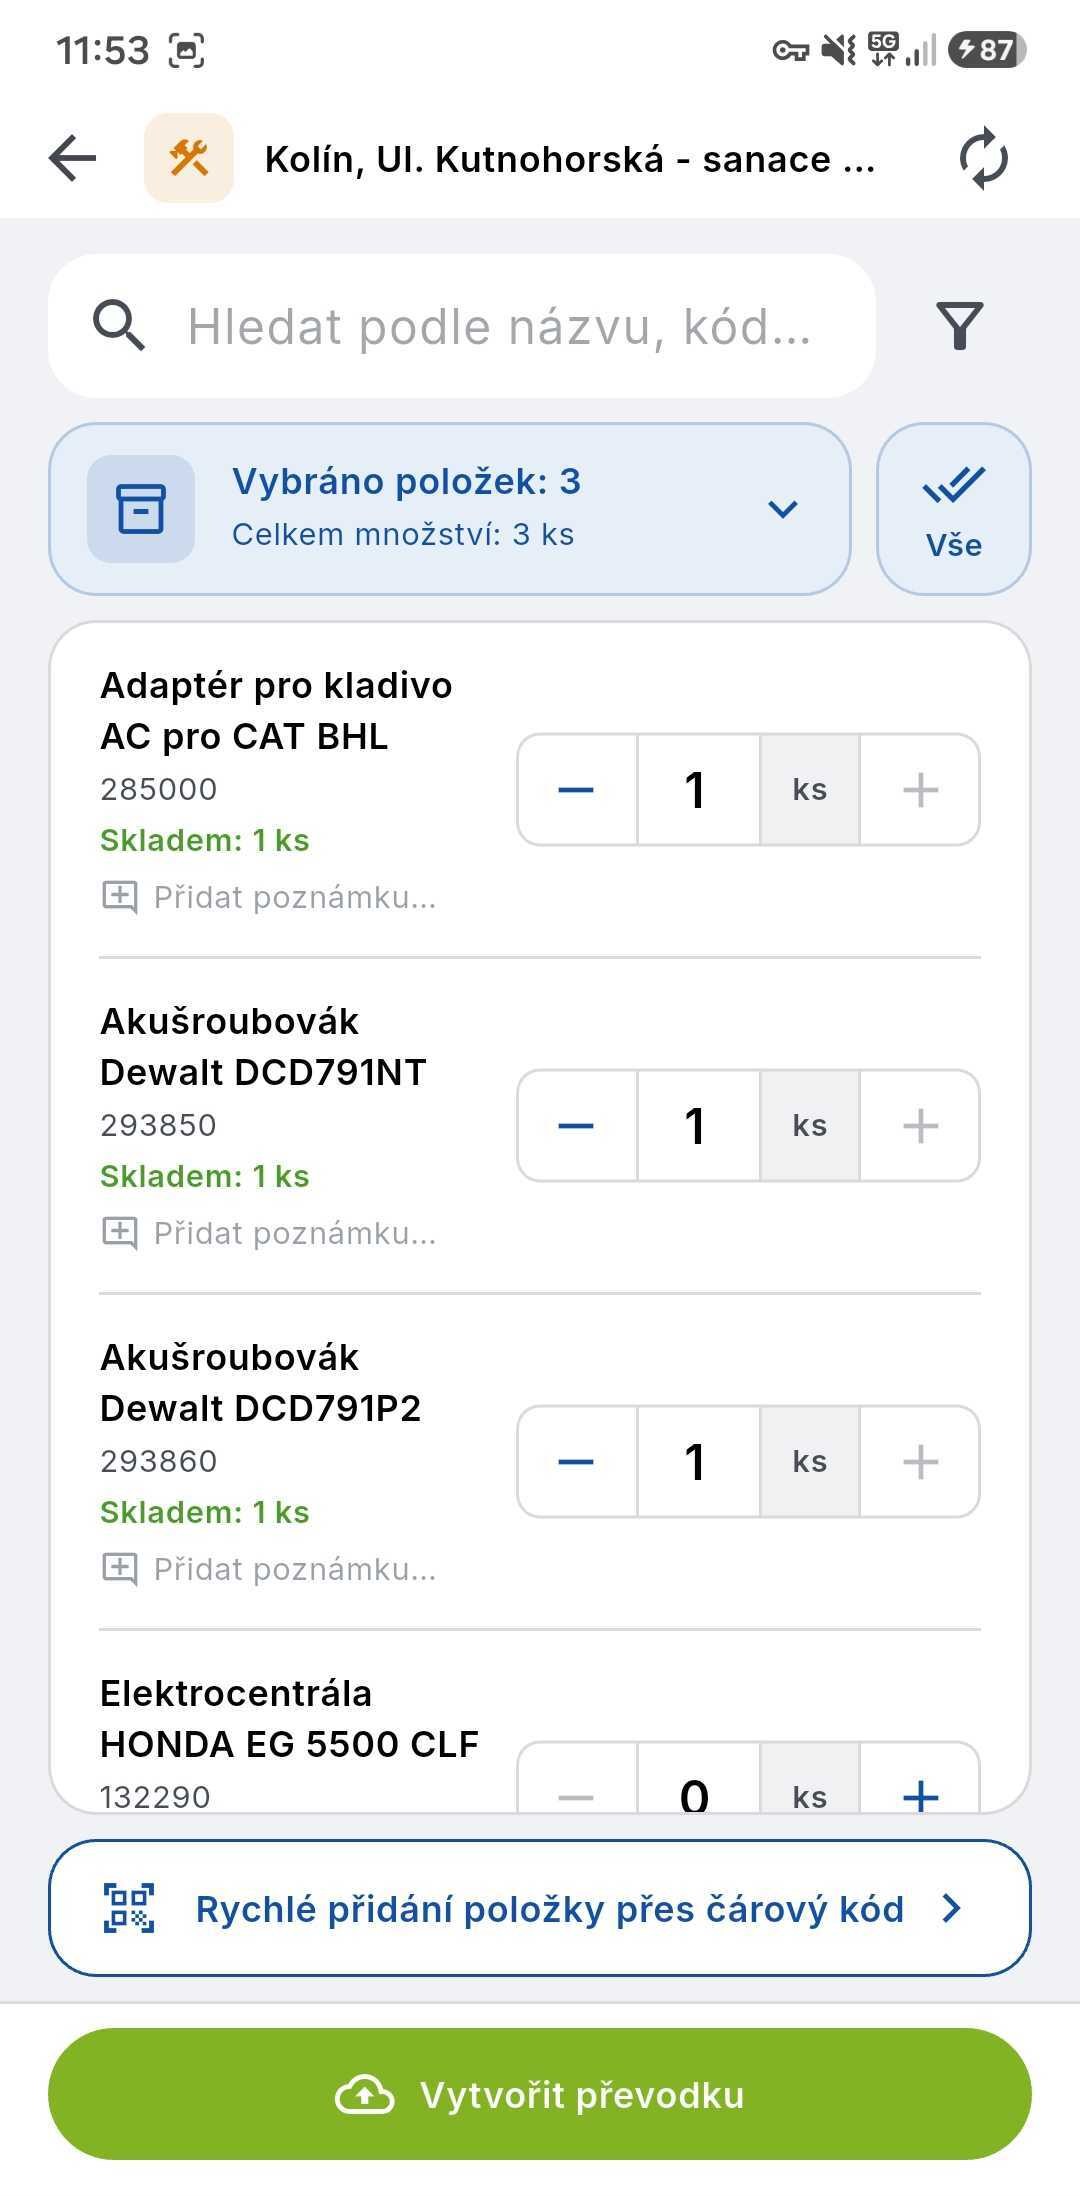Increase quantity of Elektrocentrála HONDA EG 5500
This screenshot has height=2196, width=1080.
(920, 1784)
